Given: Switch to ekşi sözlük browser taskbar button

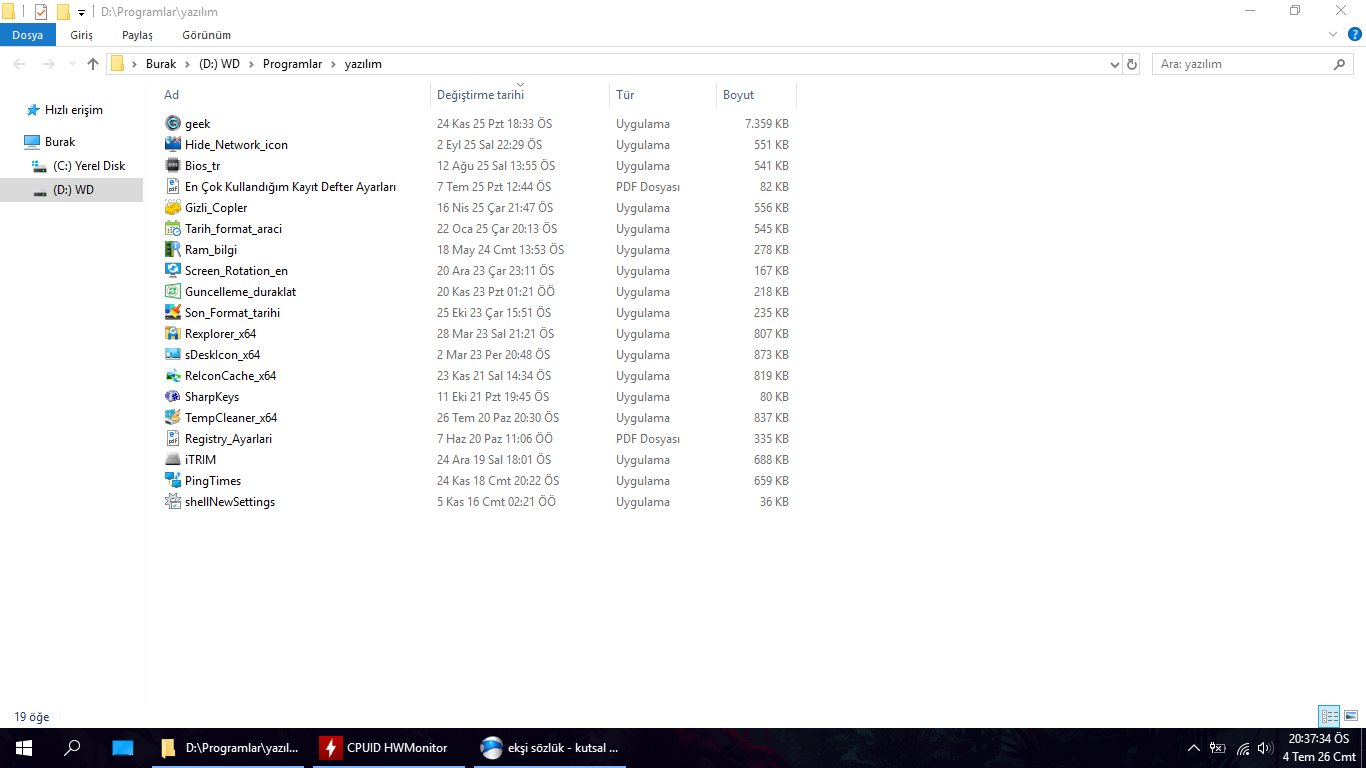Looking at the screenshot, I should point(550,747).
